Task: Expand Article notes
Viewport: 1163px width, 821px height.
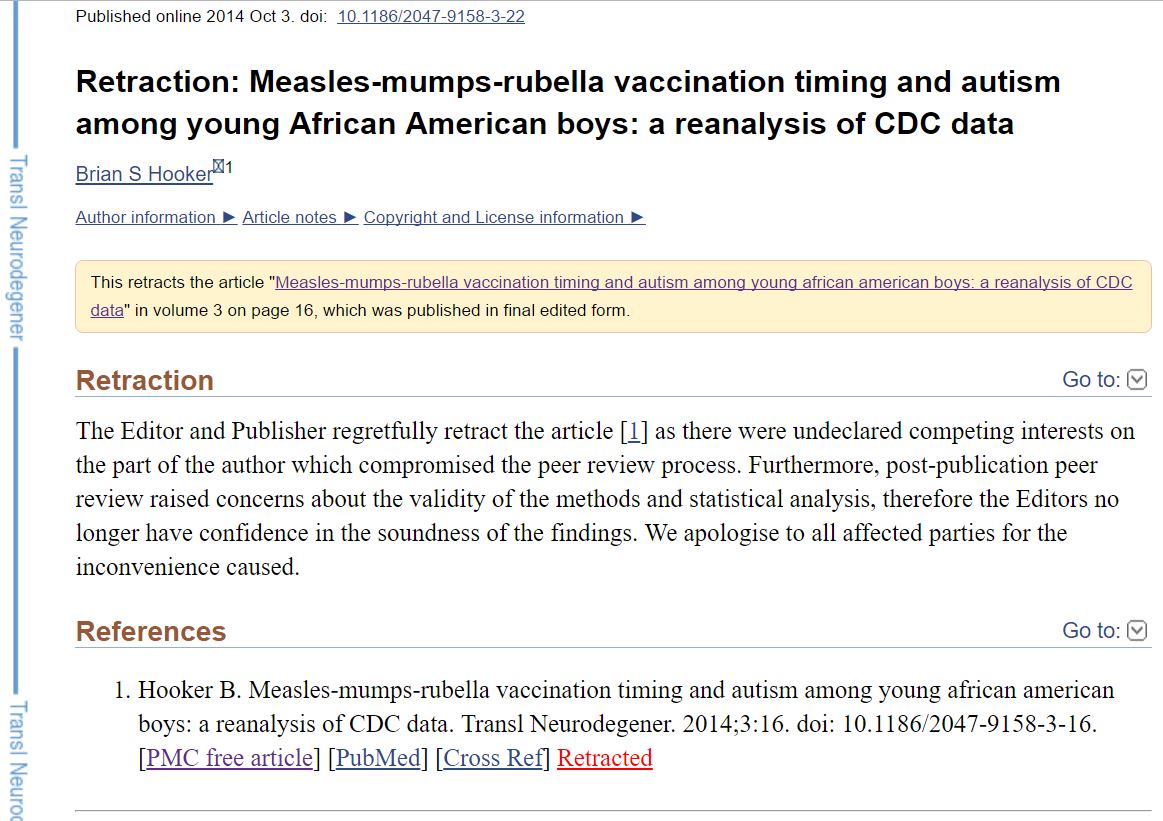Action: coord(299,218)
